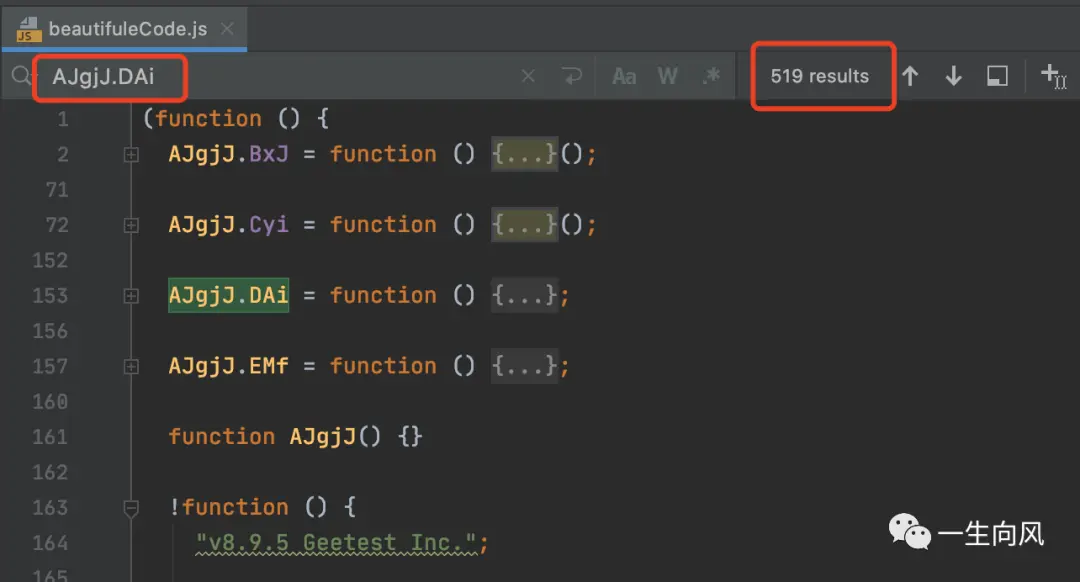The height and width of the screenshot is (582, 1080).
Task: Toggle Regex search option
Action: (712, 76)
